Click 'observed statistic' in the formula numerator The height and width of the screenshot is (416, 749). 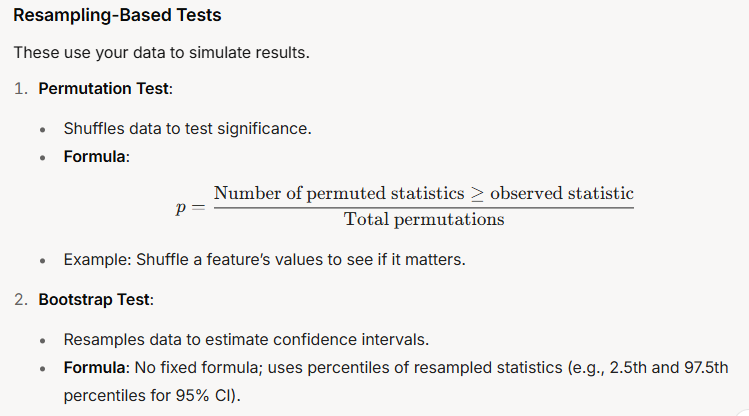(562, 193)
